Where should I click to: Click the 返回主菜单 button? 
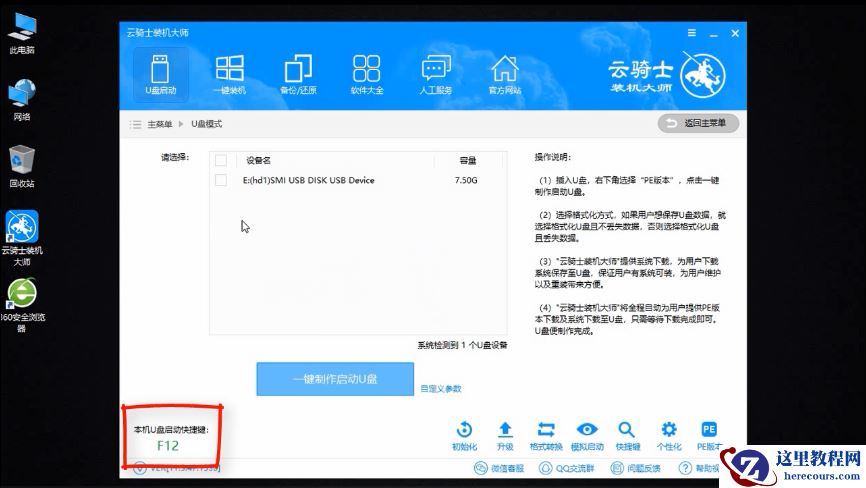point(698,123)
